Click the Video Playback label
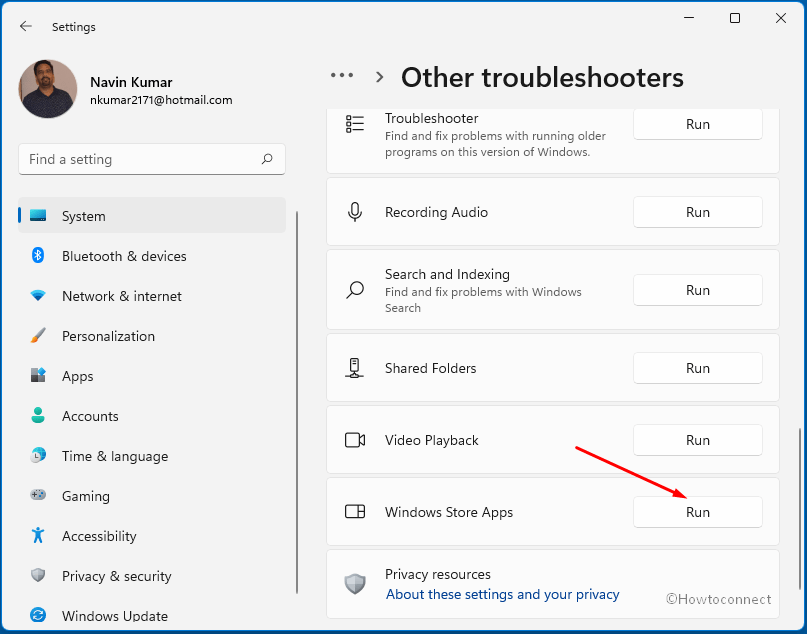This screenshot has height=634, width=807. [x=432, y=441]
